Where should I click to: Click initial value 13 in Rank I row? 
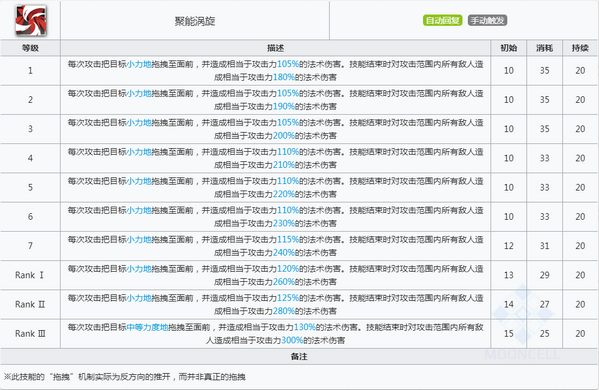point(508,275)
